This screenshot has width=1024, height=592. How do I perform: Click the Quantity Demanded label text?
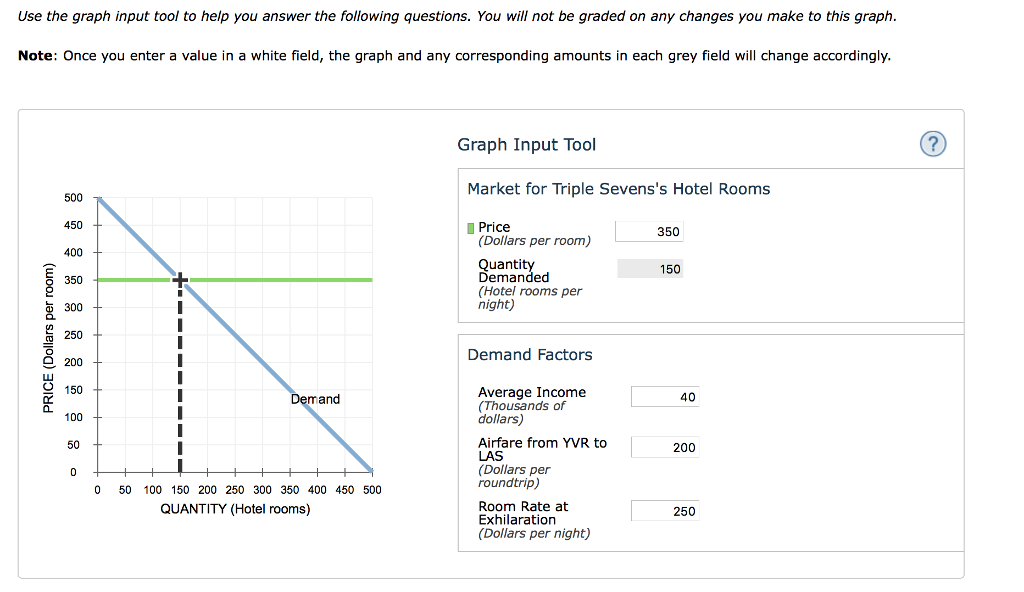pyautogui.click(x=513, y=271)
